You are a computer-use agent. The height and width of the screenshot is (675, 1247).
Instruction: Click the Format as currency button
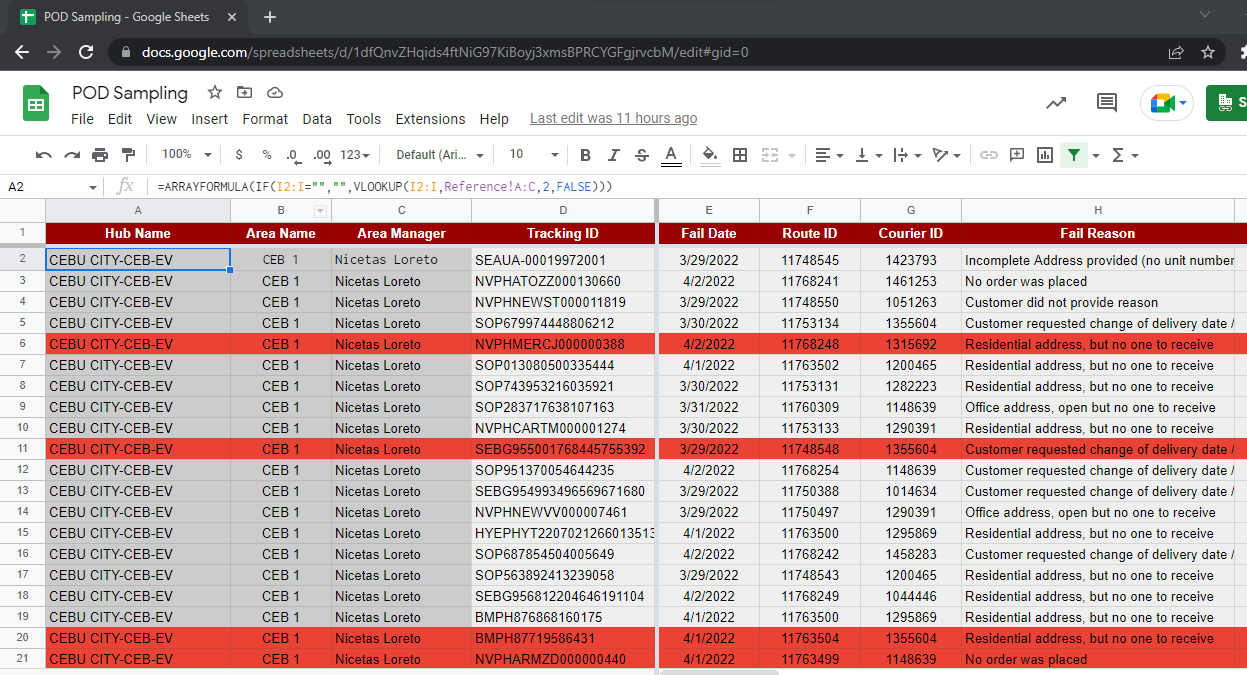click(239, 155)
